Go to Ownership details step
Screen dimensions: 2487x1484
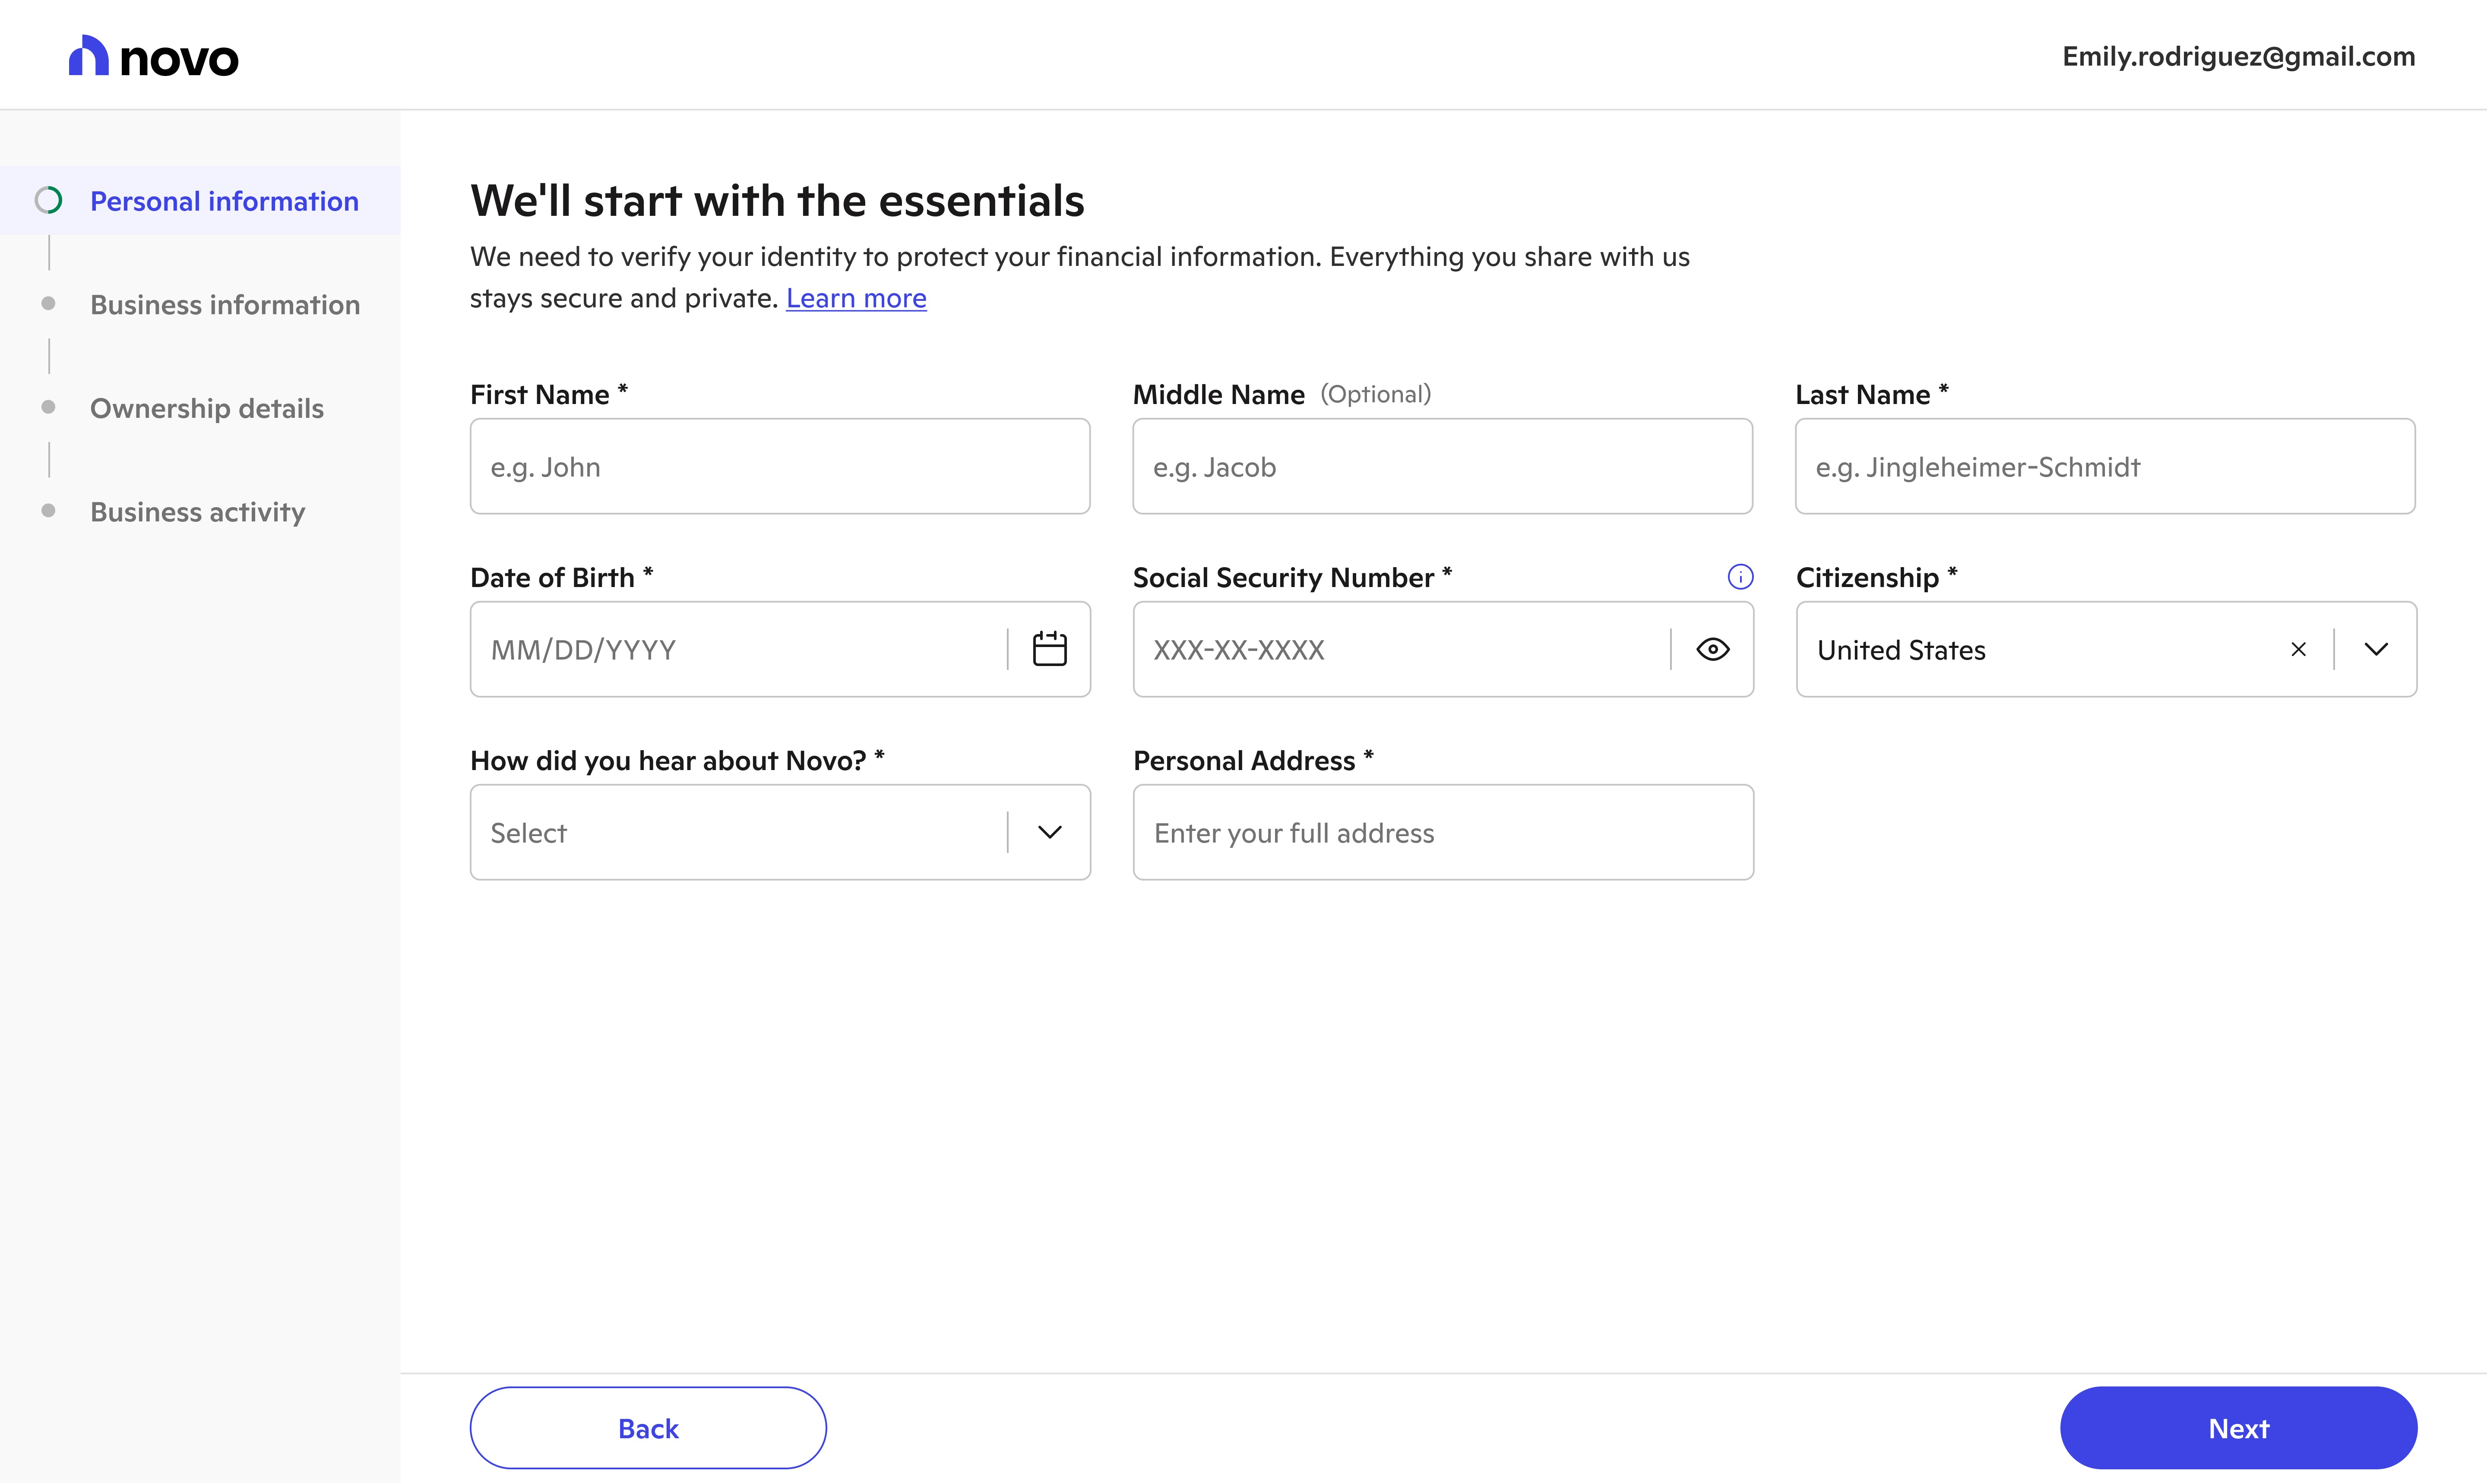click(207, 408)
